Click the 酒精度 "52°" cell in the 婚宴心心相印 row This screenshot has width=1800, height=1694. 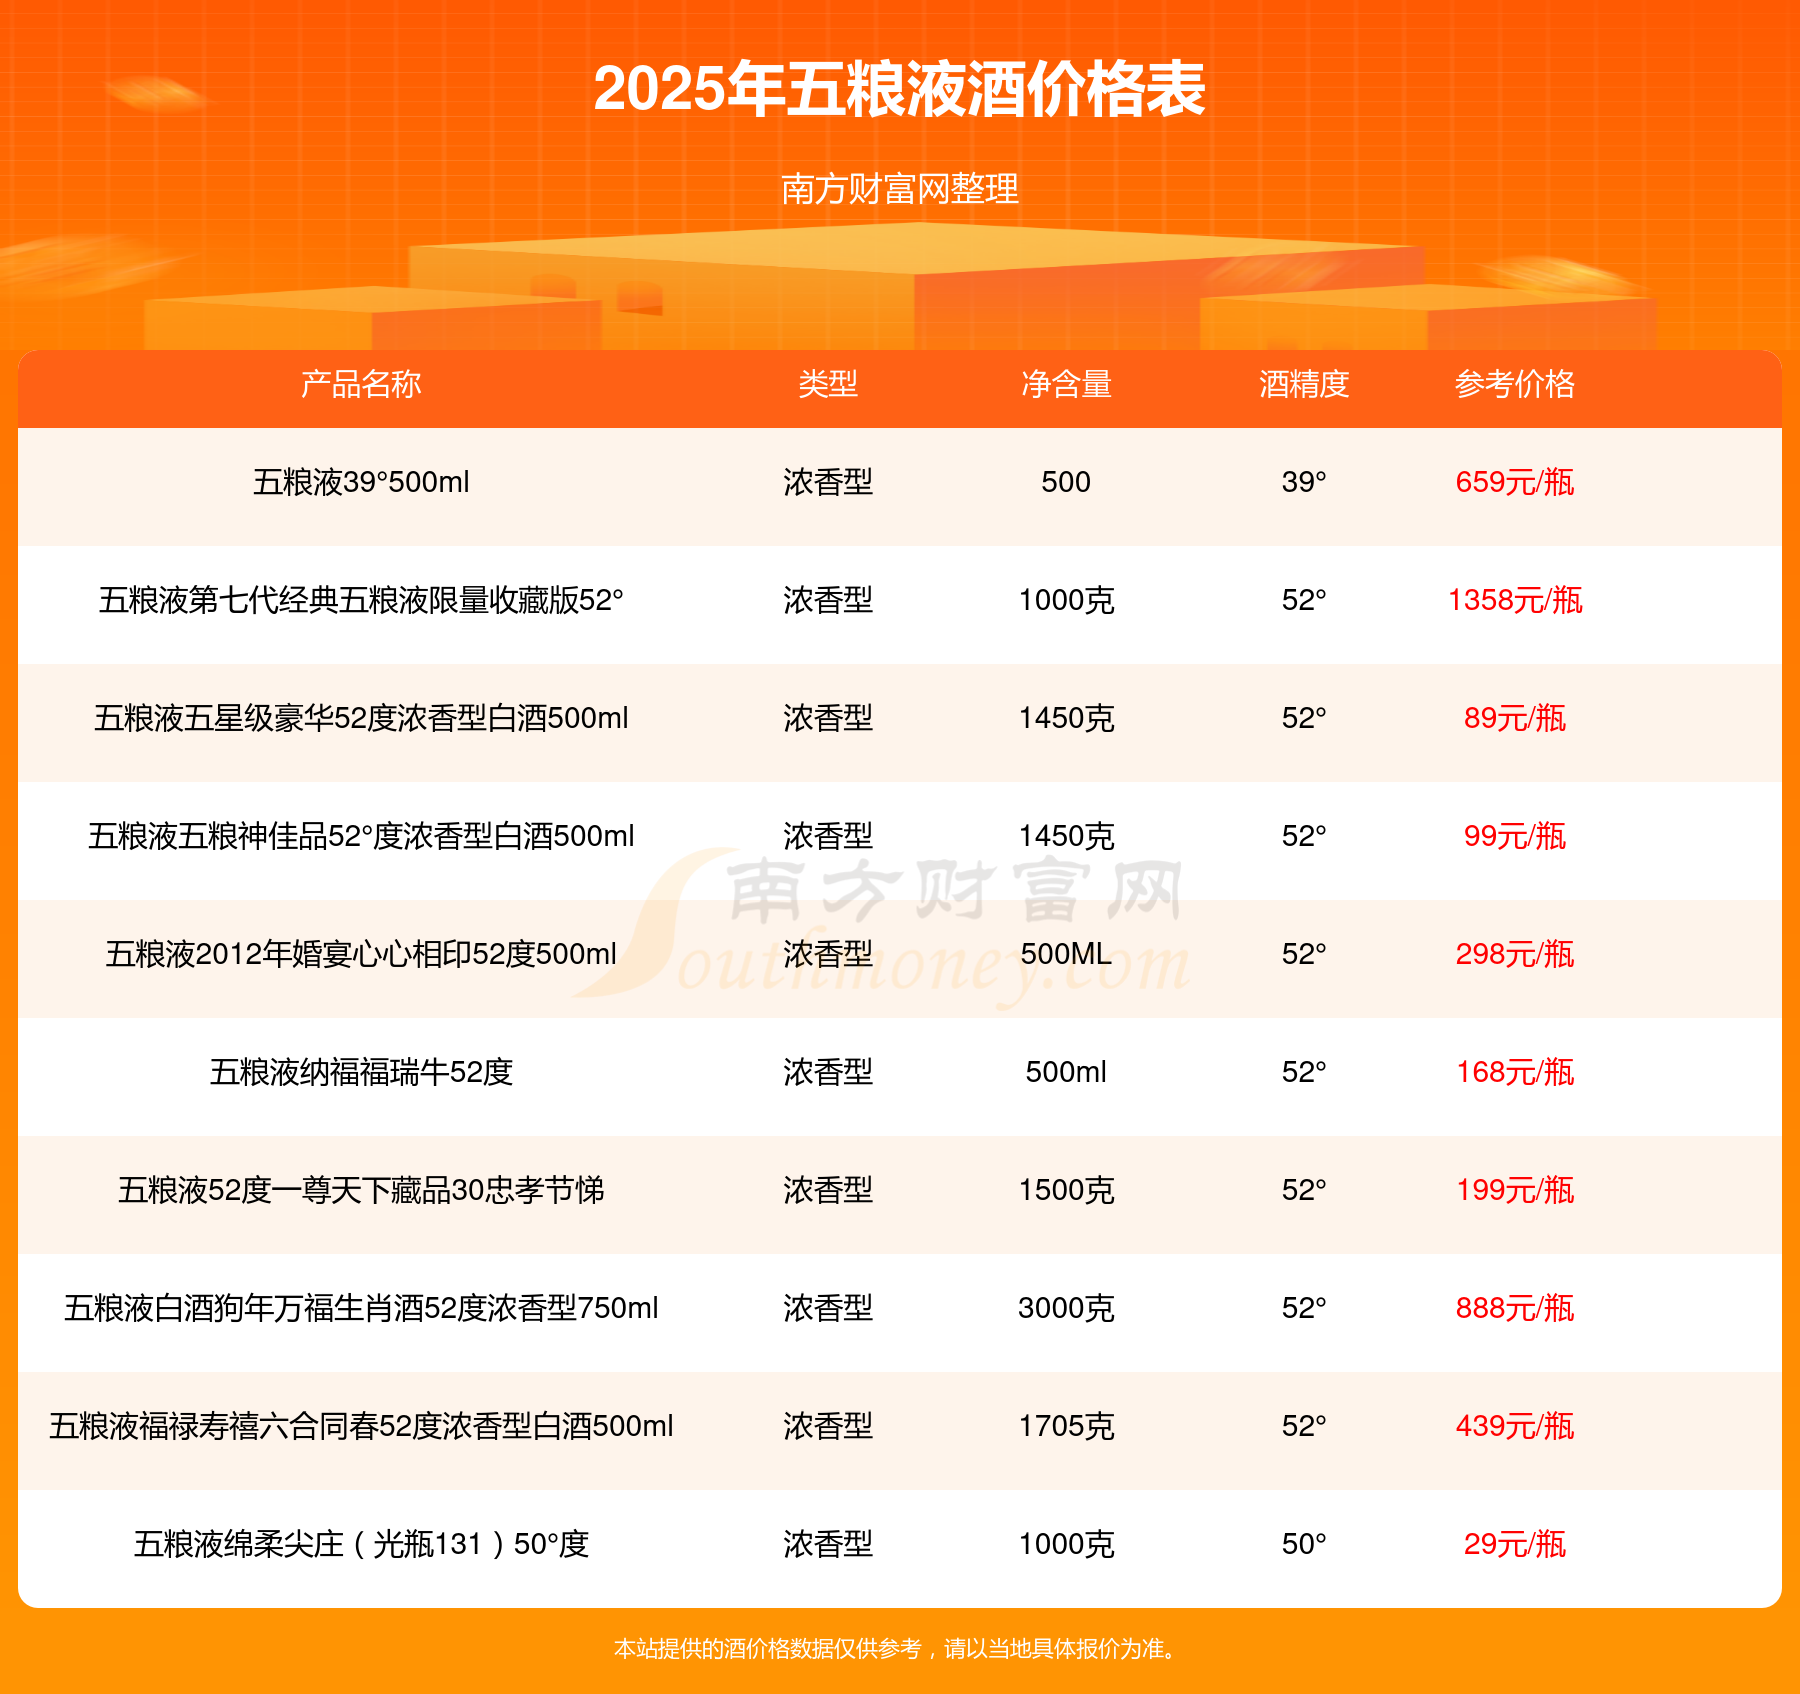(1304, 954)
